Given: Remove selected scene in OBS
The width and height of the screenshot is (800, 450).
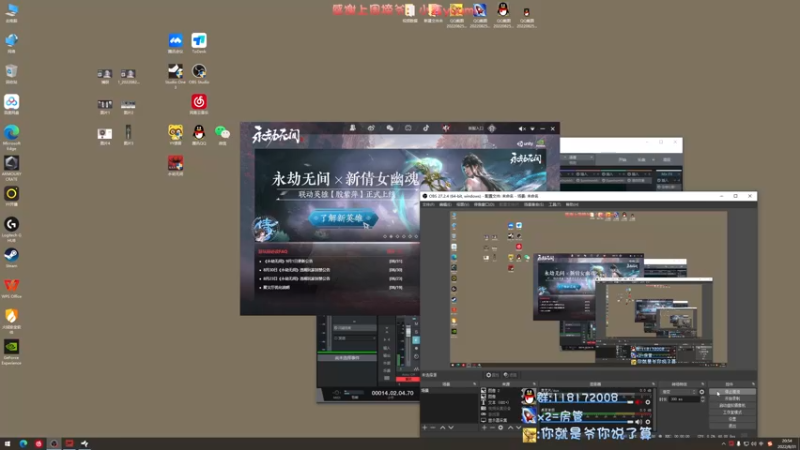Looking at the screenshot, I should tap(433, 428).
